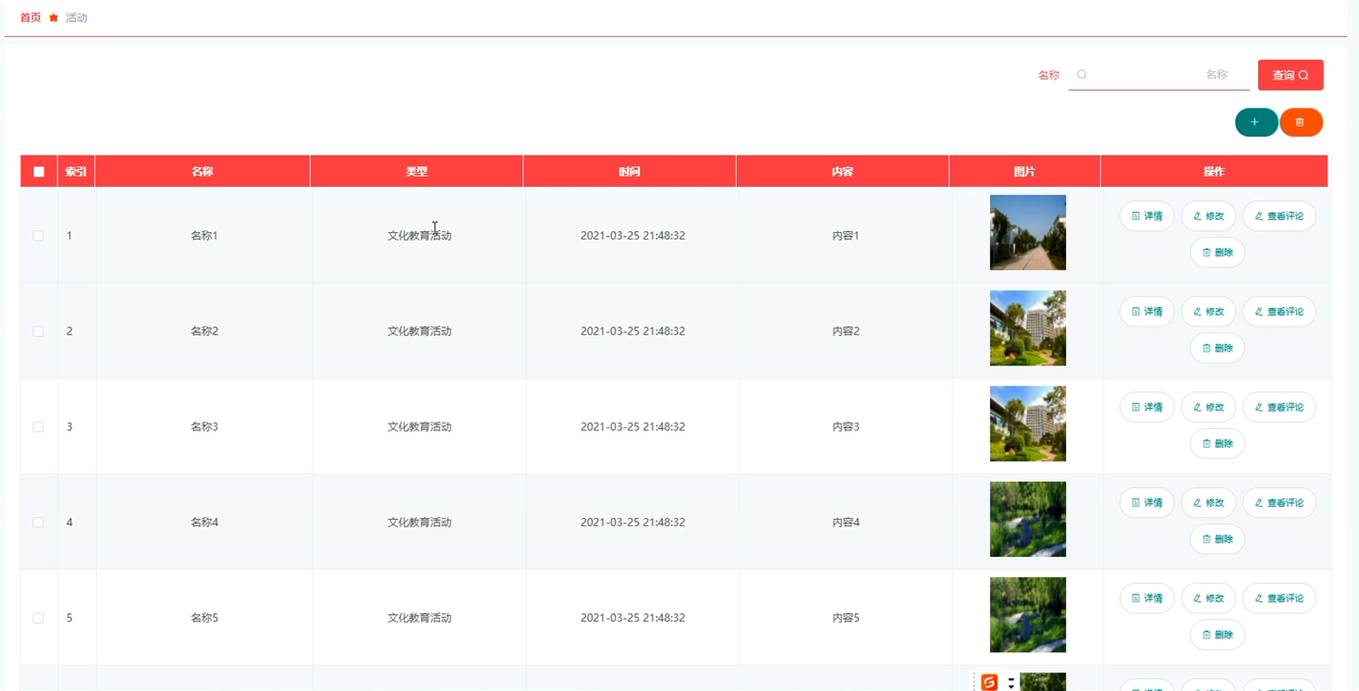
Task: Click the thumbnail image in row 名称2
Action: pyautogui.click(x=1028, y=328)
